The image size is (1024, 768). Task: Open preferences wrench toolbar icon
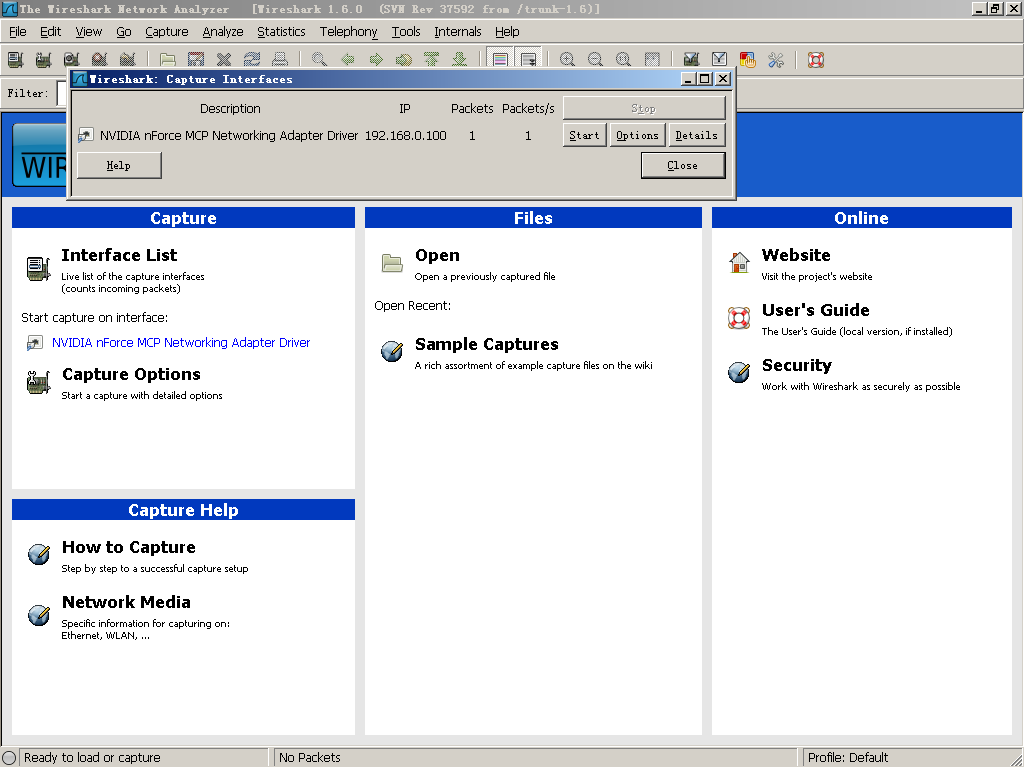(x=776, y=59)
